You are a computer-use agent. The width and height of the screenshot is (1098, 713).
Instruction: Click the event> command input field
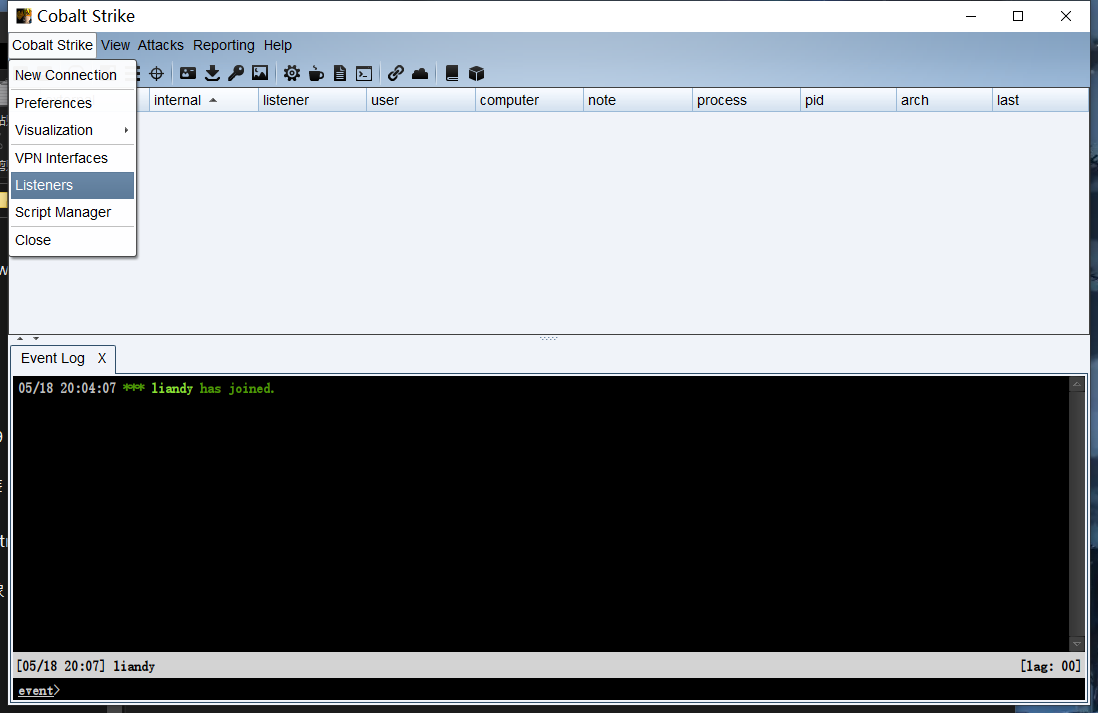point(549,690)
